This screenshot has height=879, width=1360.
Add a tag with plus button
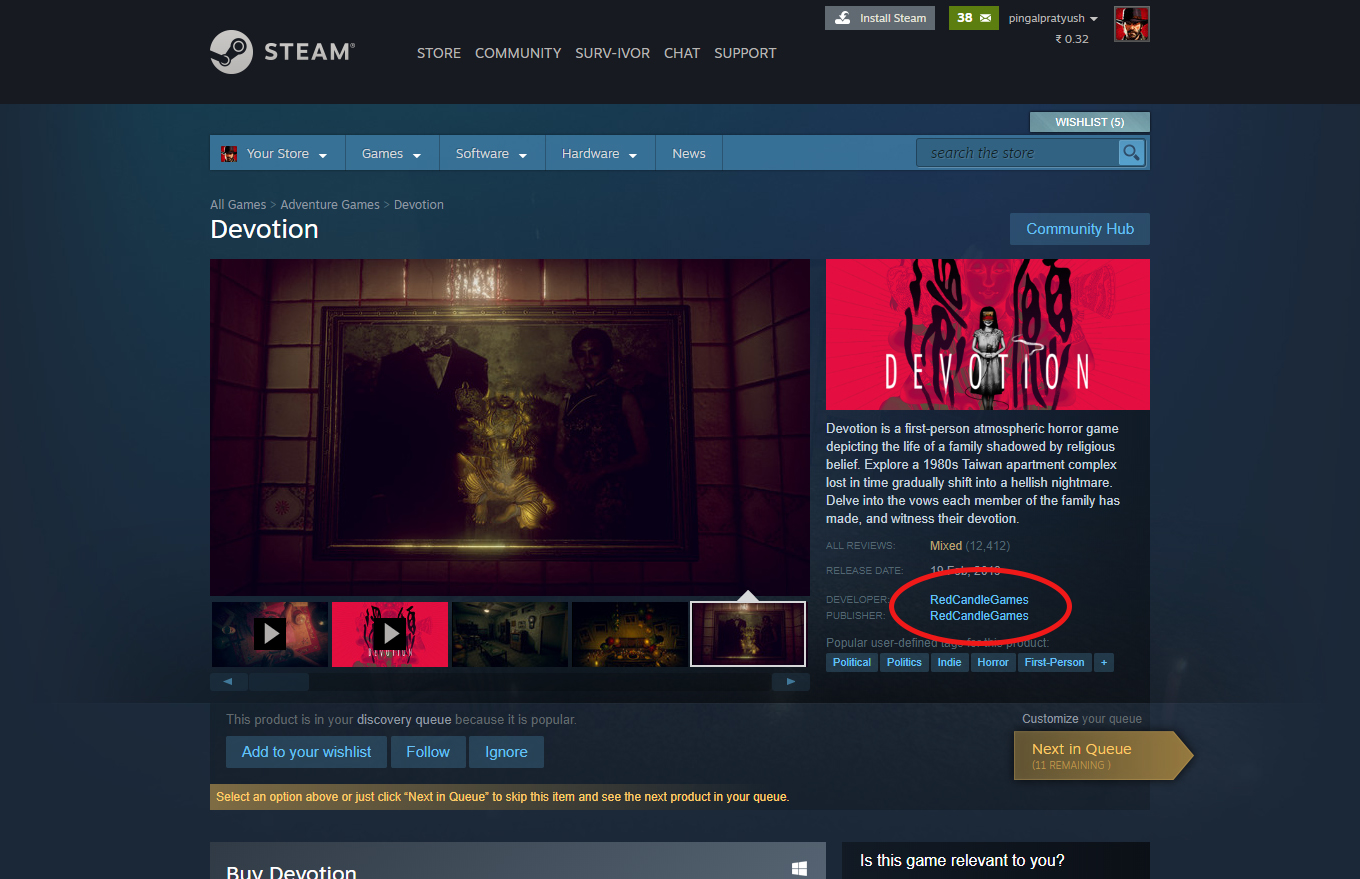point(1104,662)
